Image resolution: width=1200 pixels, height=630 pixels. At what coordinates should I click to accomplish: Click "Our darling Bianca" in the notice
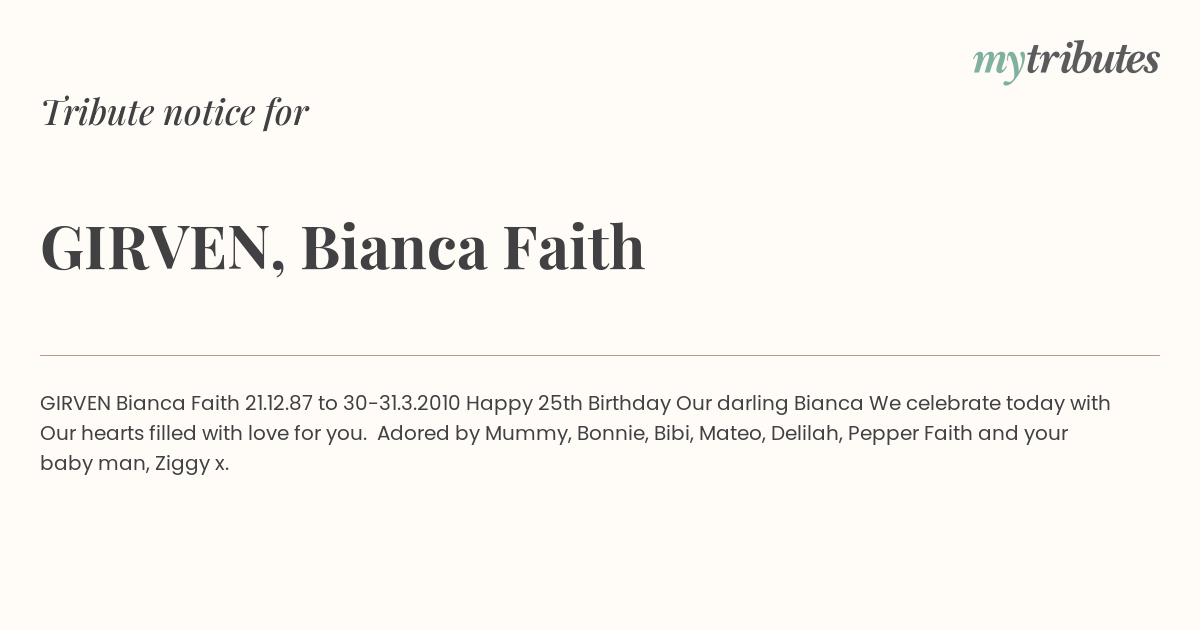click(769, 404)
